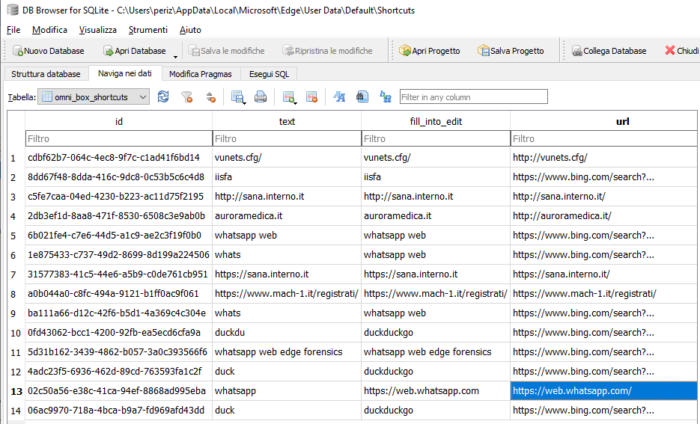
Task: Click Salva Progetto toolbar button
Action: coord(511,51)
